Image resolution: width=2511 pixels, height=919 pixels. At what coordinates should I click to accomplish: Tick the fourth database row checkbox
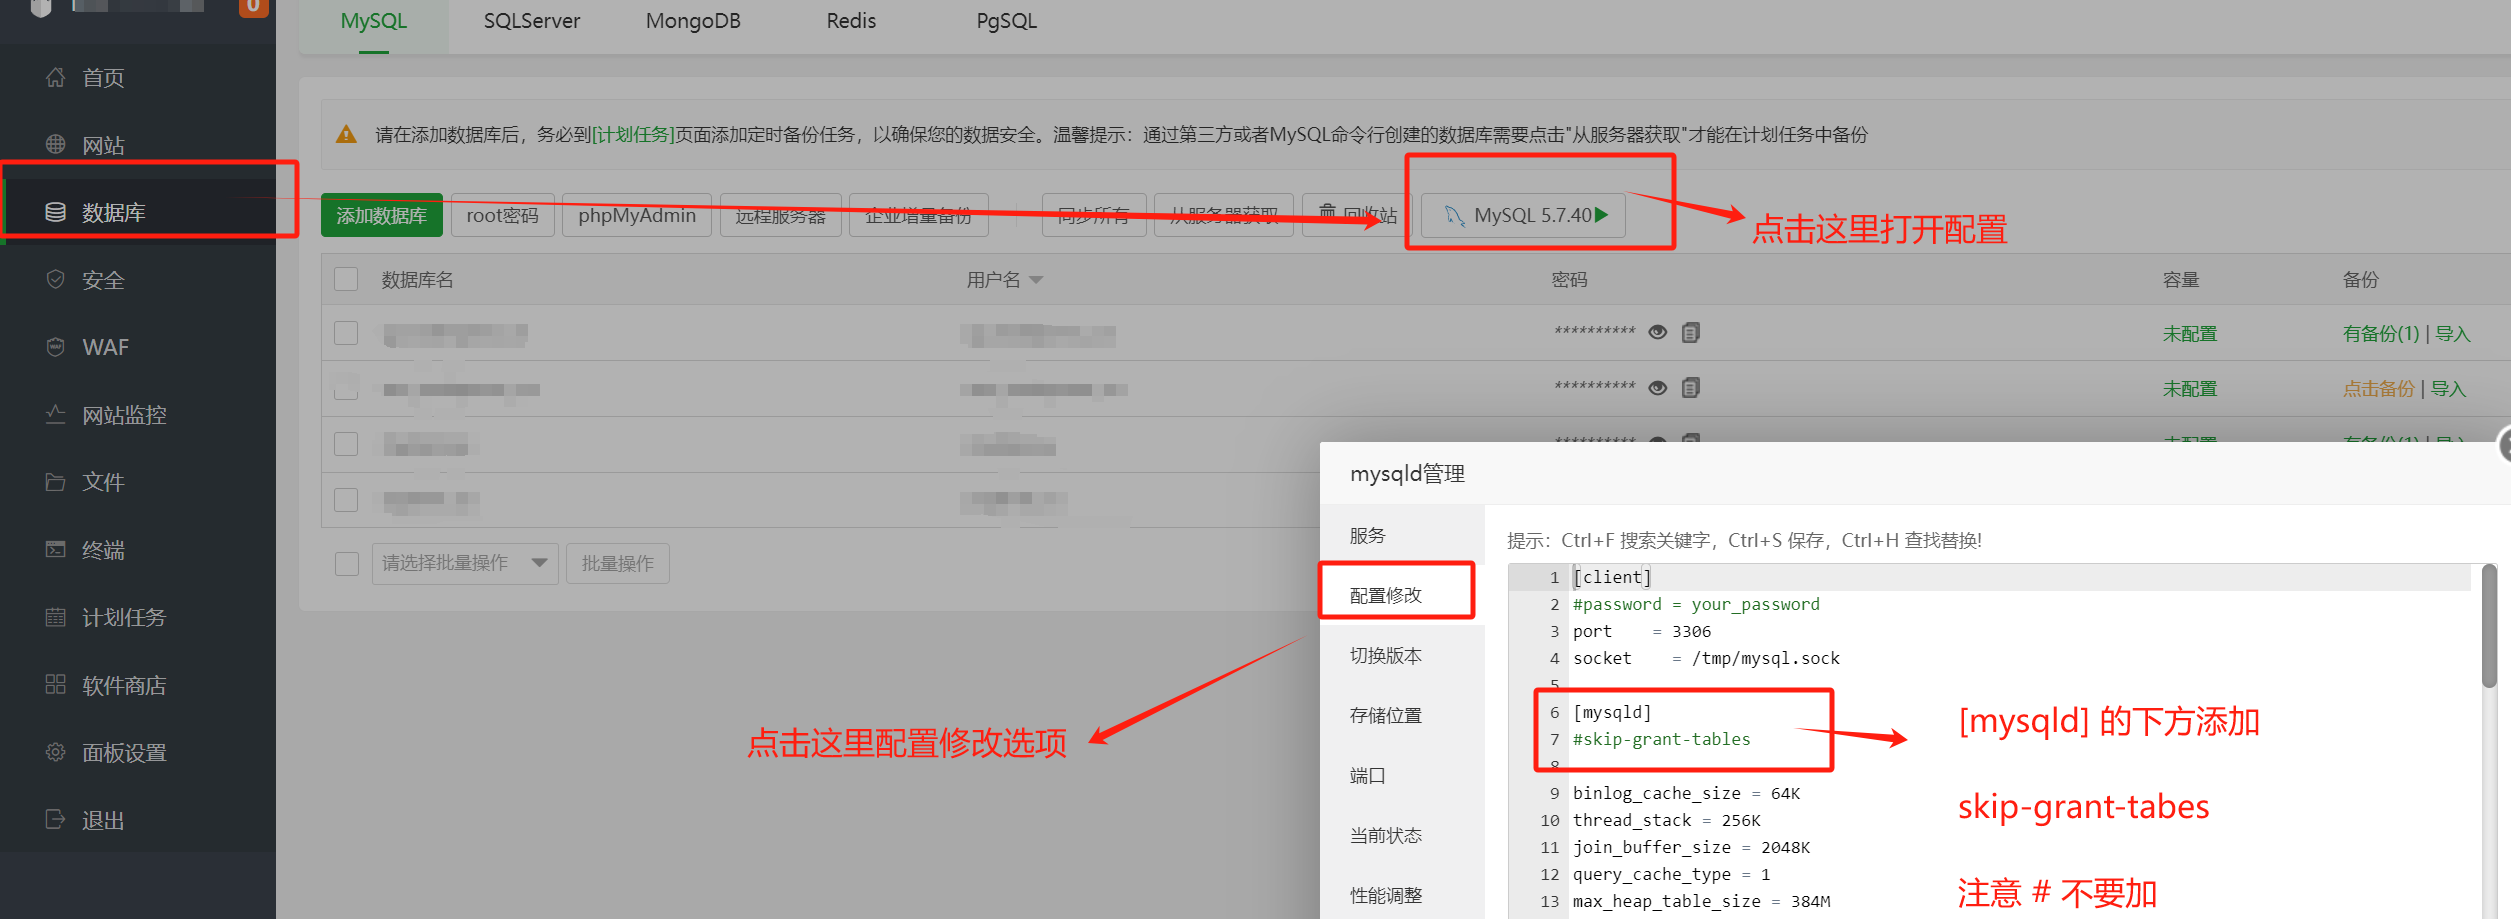(346, 500)
